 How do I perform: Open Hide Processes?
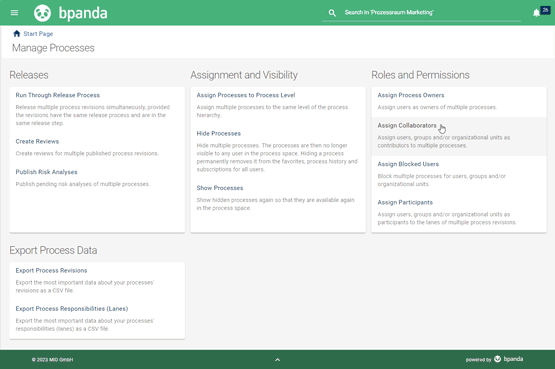219,133
